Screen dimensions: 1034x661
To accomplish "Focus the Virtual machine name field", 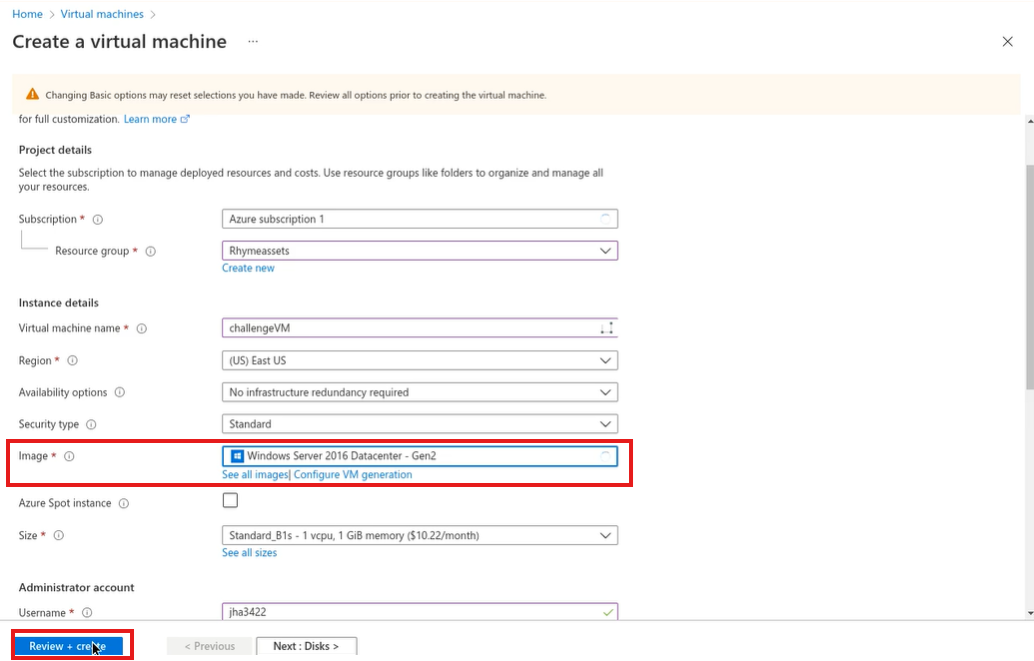I will tap(420, 328).
